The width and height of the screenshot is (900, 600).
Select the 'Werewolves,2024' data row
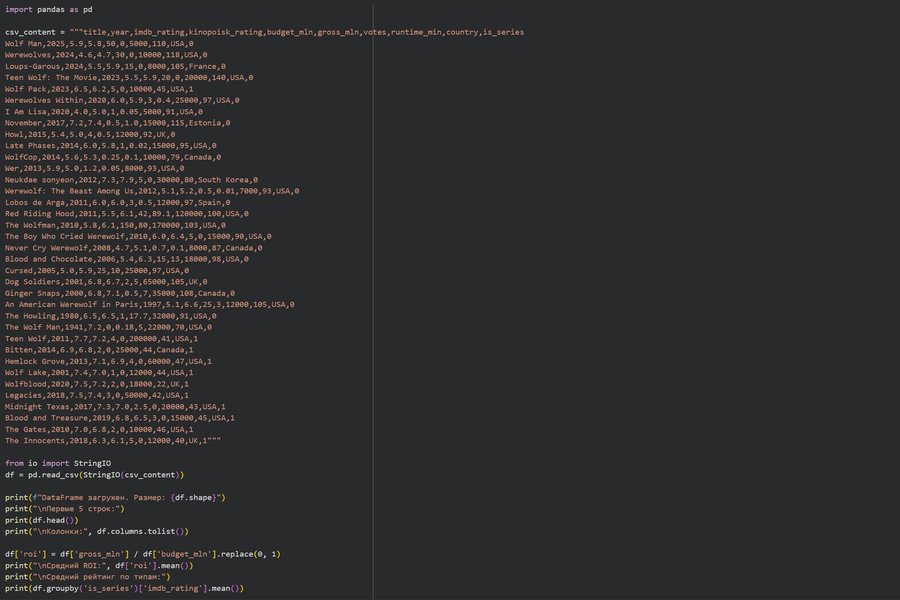coord(106,55)
